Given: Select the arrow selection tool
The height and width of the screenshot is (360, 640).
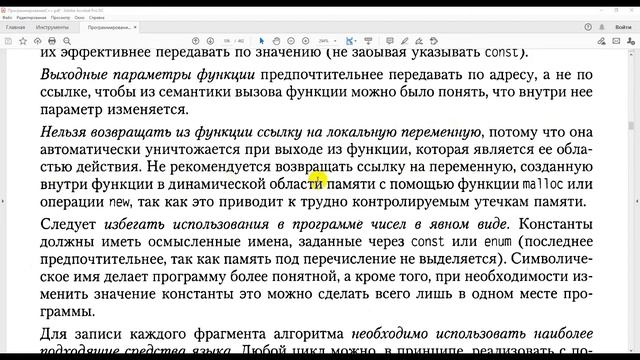Looking at the screenshot, I should click(262, 41).
